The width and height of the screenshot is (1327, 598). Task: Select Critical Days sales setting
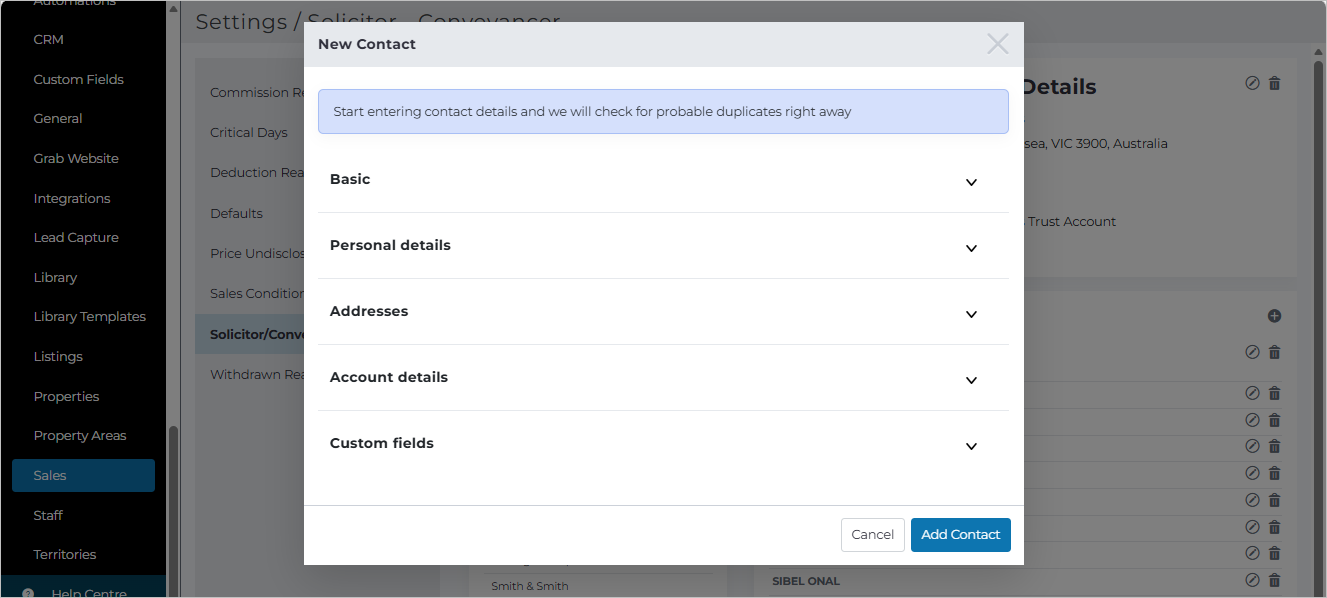(x=248, y=132)
